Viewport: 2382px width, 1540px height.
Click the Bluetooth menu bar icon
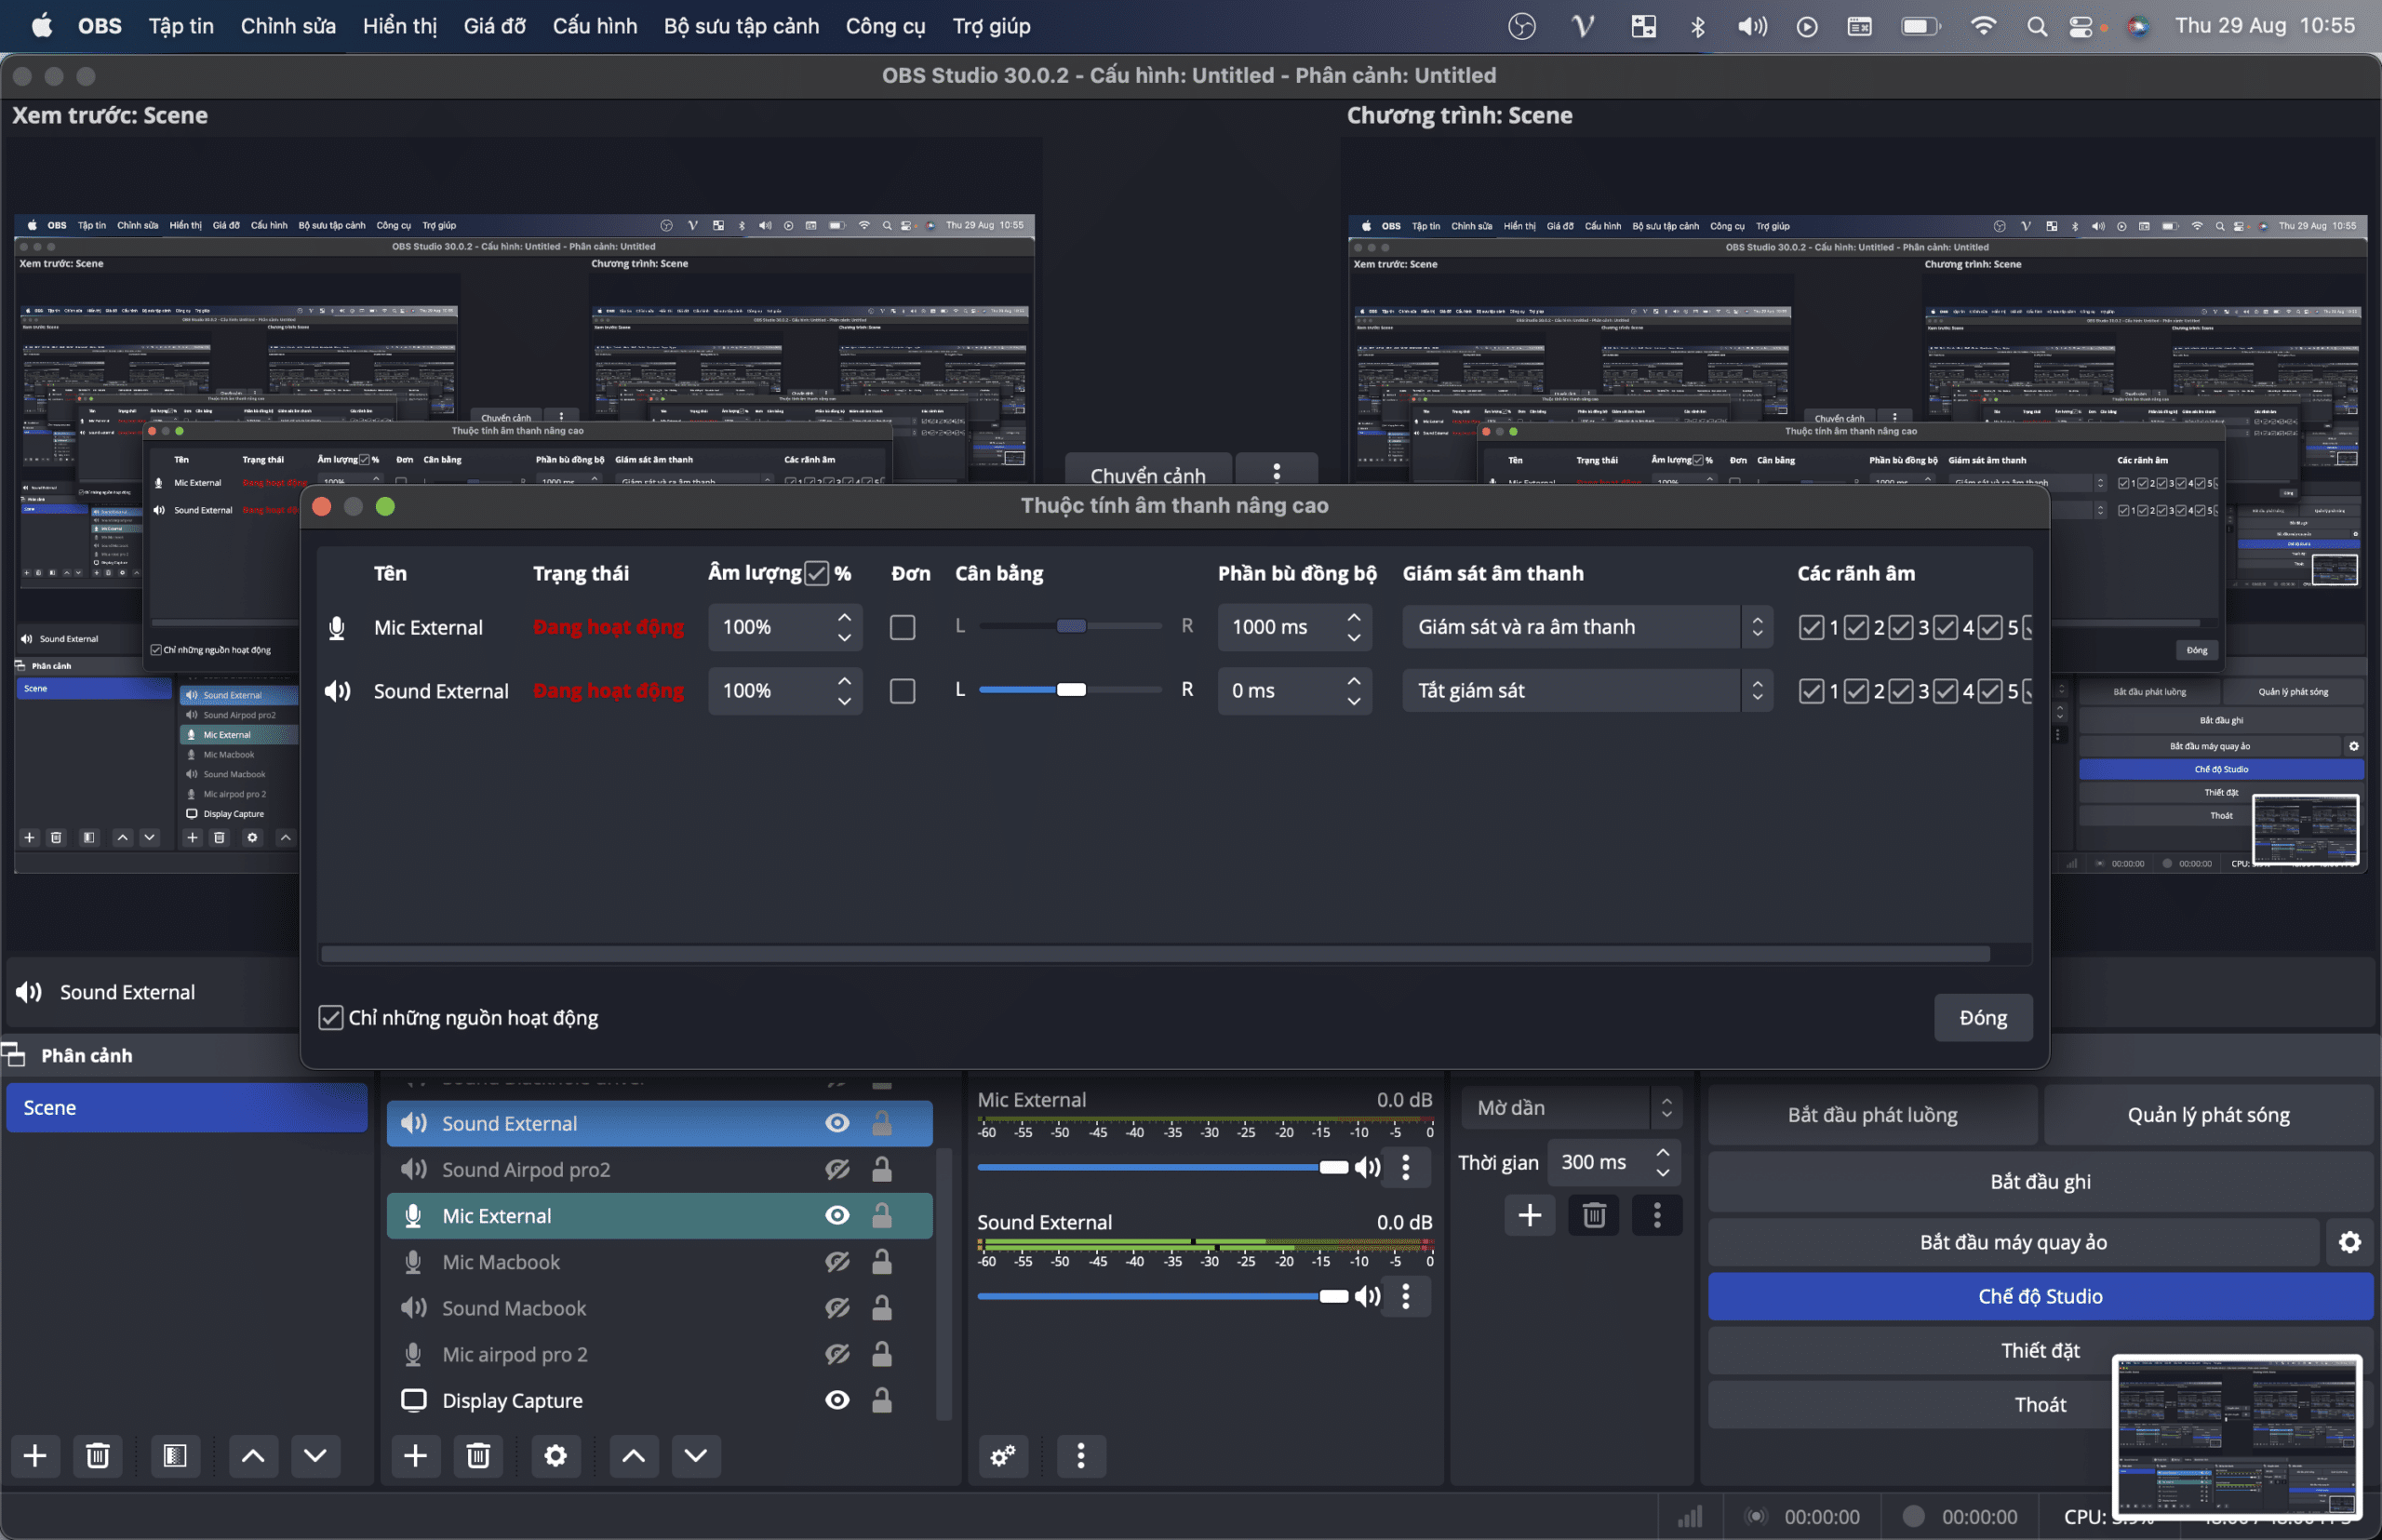point(1697,27)
